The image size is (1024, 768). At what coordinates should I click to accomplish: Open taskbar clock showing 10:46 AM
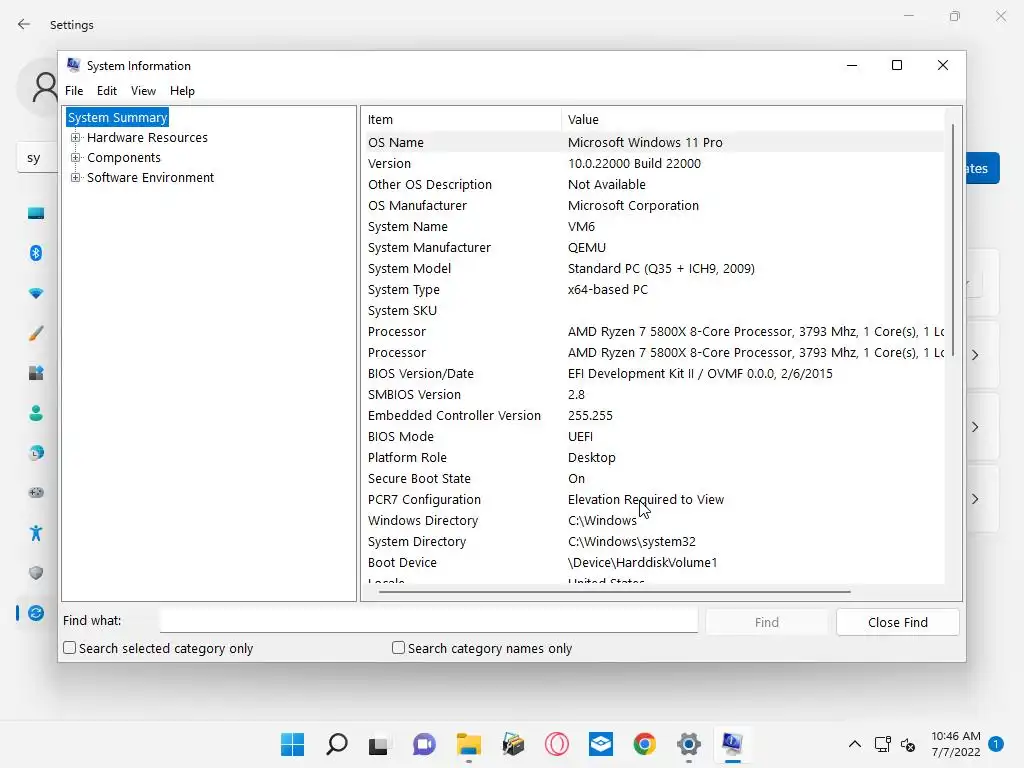point(955,744)
